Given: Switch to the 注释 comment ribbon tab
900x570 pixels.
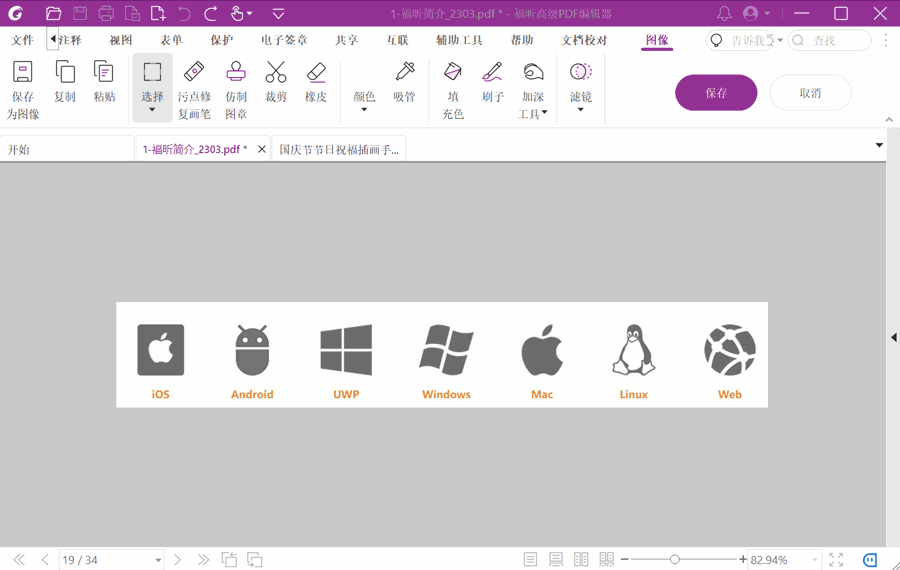Looking at the screenshot, I should click(x=69, y=40).
